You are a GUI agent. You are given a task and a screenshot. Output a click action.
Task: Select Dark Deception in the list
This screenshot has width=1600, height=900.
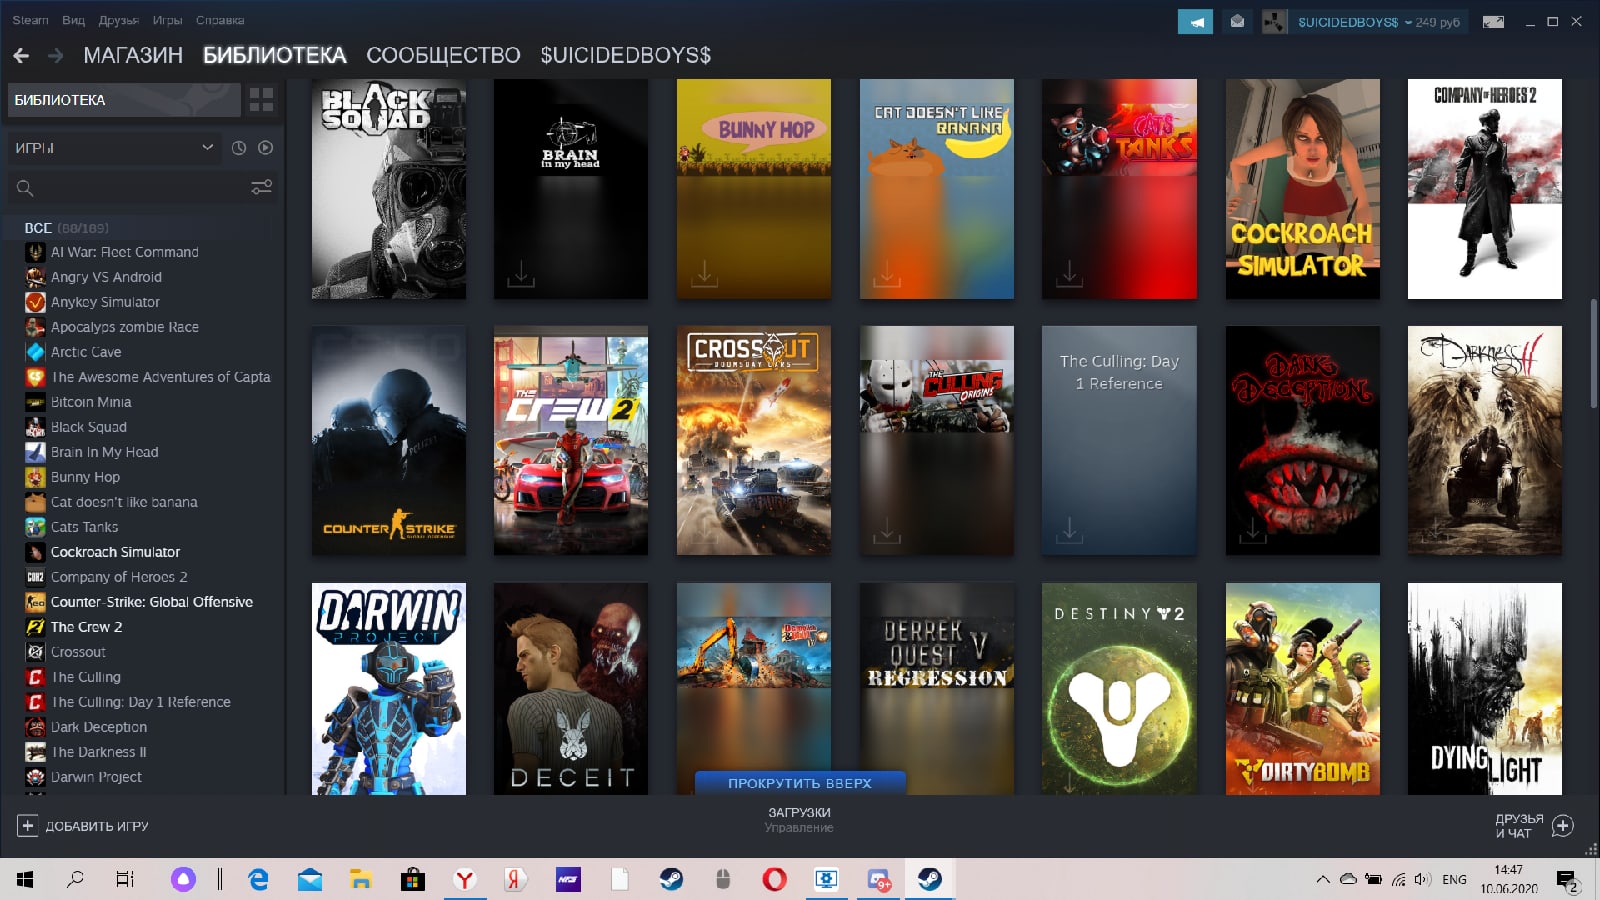99,727
